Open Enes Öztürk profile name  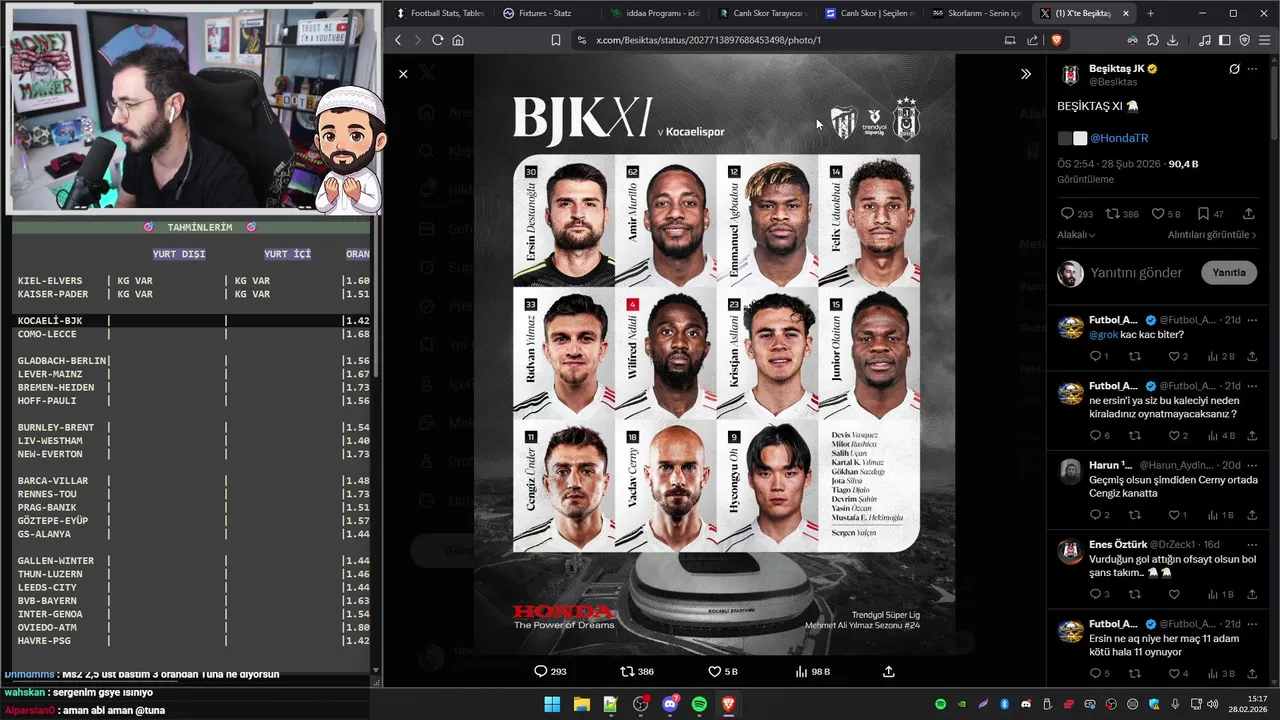pyautogui.click(x=1116, y=544)
